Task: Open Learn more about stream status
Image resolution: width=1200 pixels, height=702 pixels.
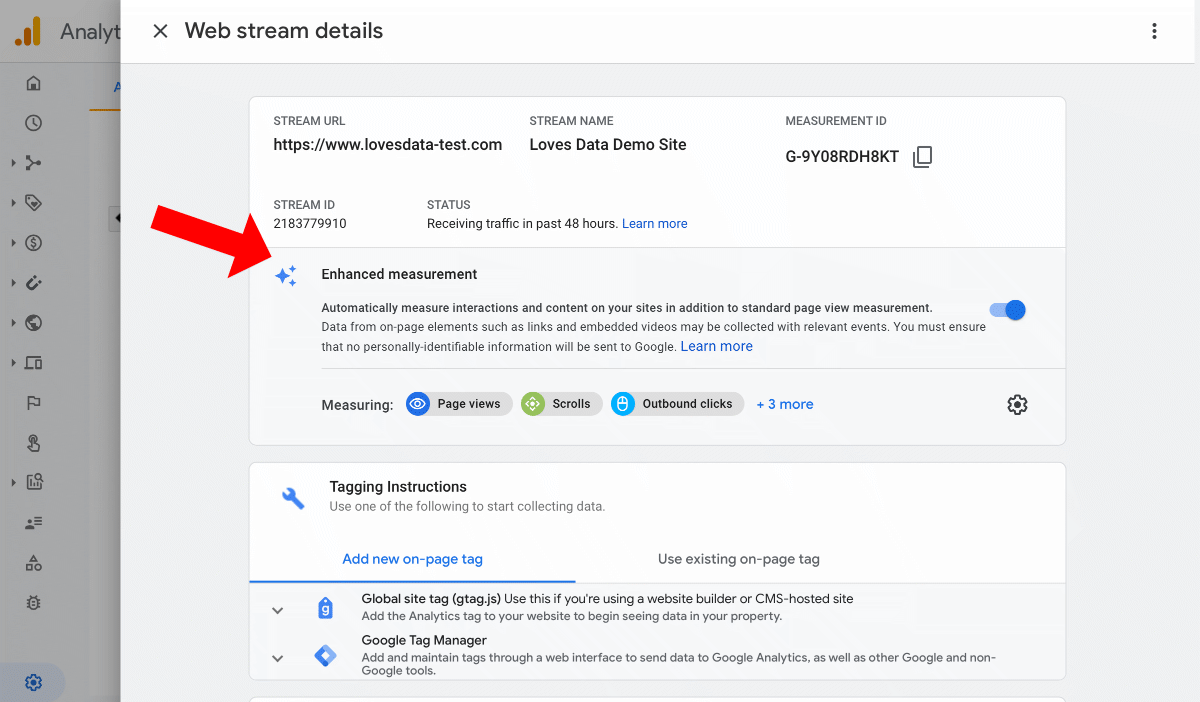Action: pyautogui.click(x=654, y=223)
